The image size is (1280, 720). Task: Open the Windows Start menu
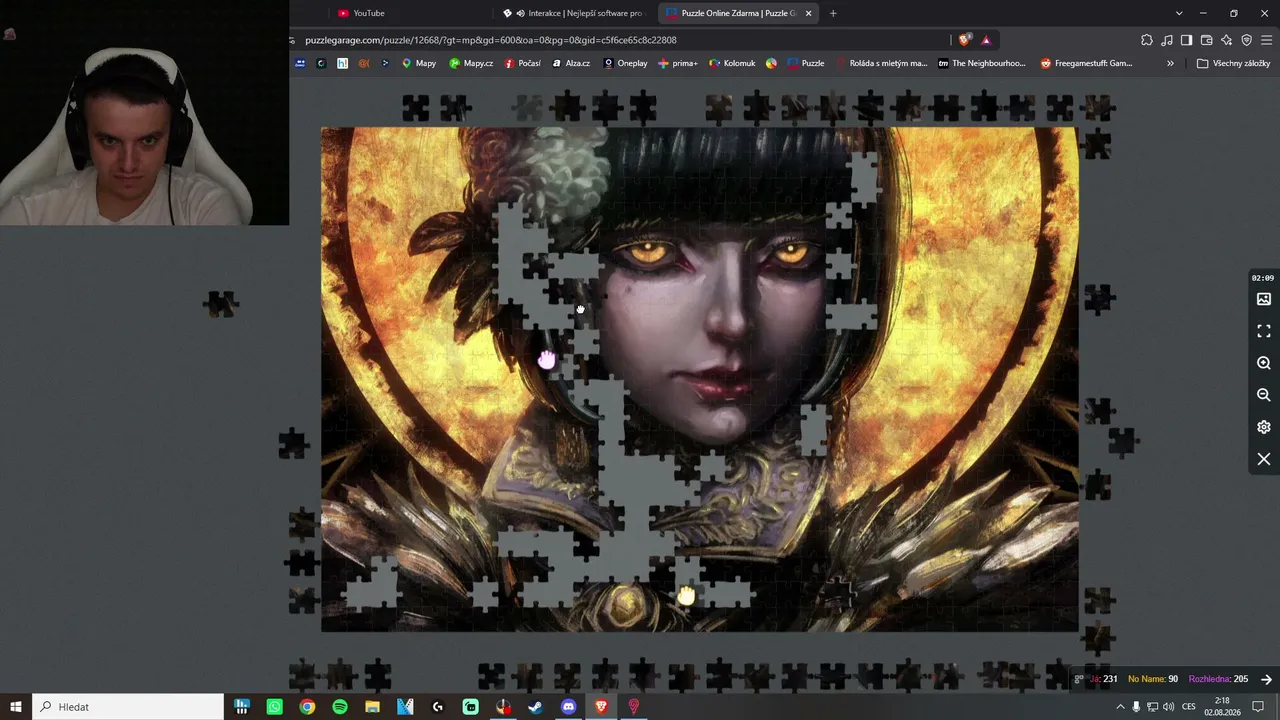pos(16,707)
